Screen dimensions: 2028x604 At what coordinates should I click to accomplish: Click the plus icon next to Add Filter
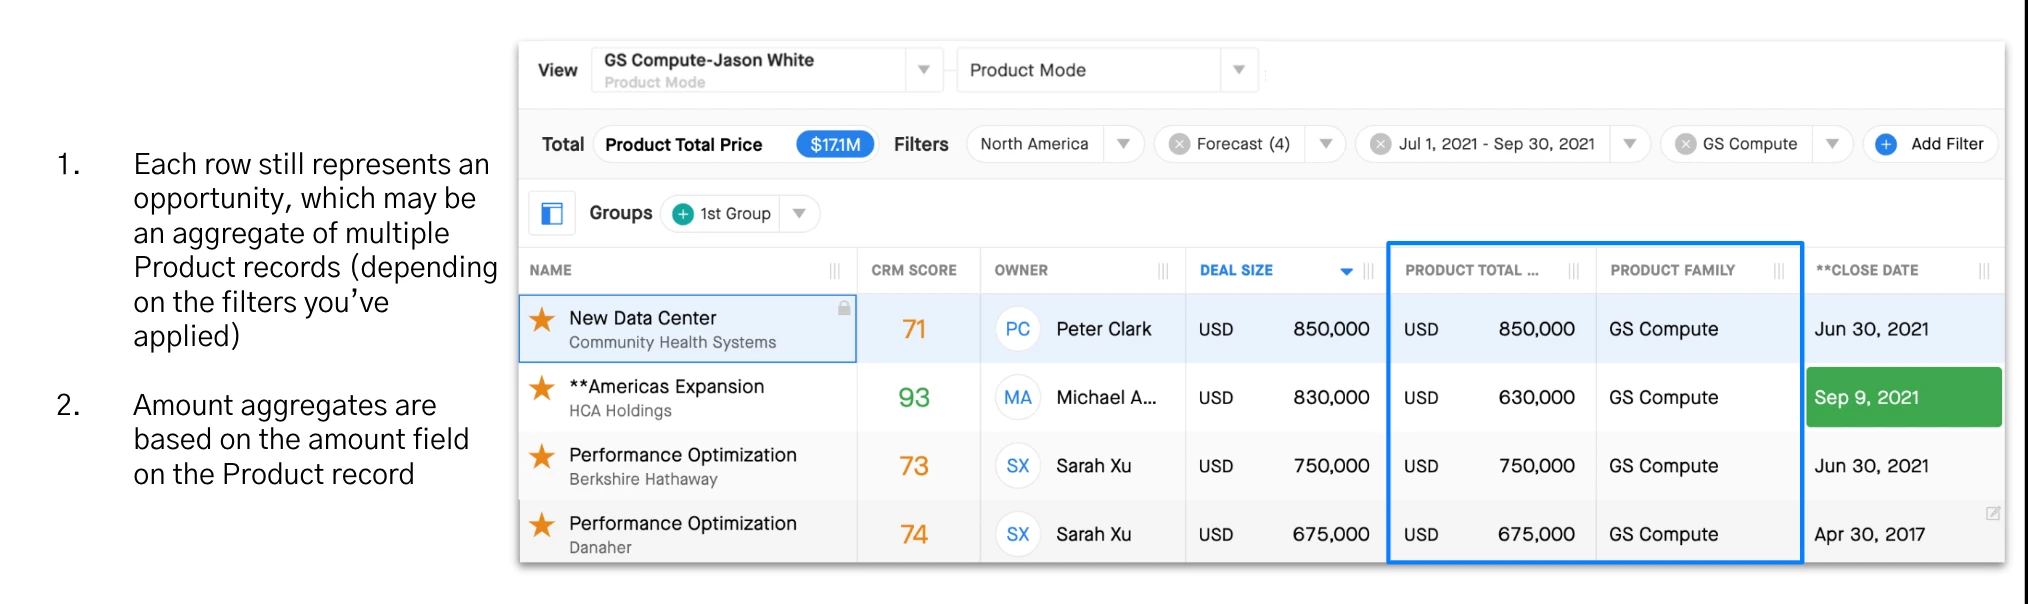[1886, 144]
